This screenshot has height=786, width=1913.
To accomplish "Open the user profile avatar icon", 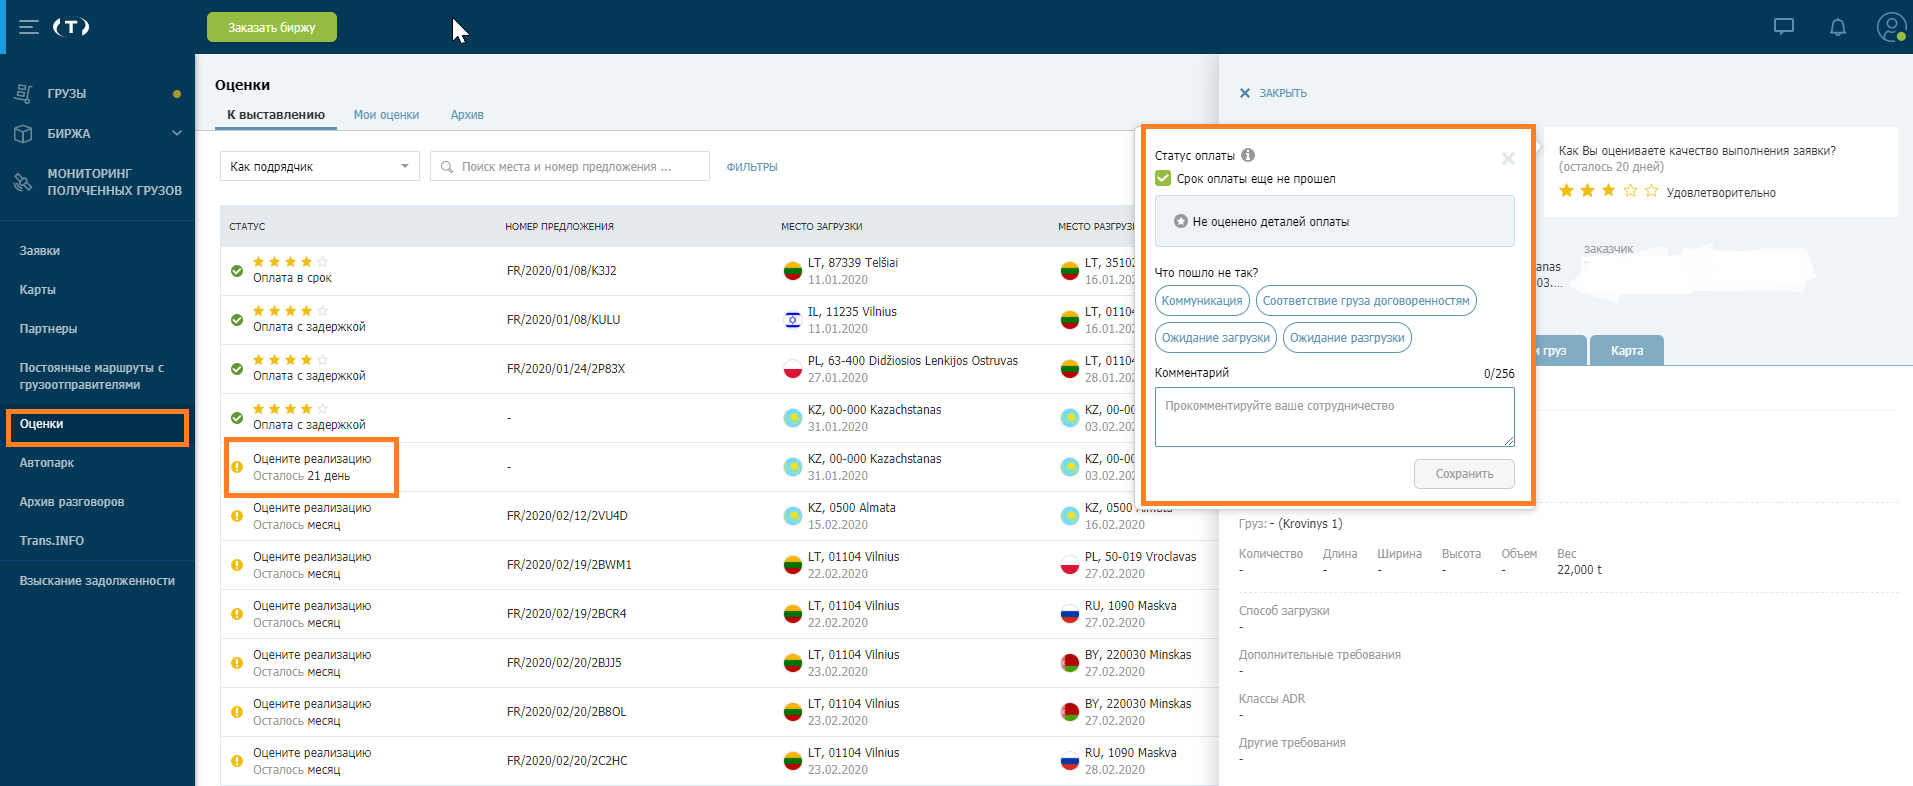I will click(1891, 27).
